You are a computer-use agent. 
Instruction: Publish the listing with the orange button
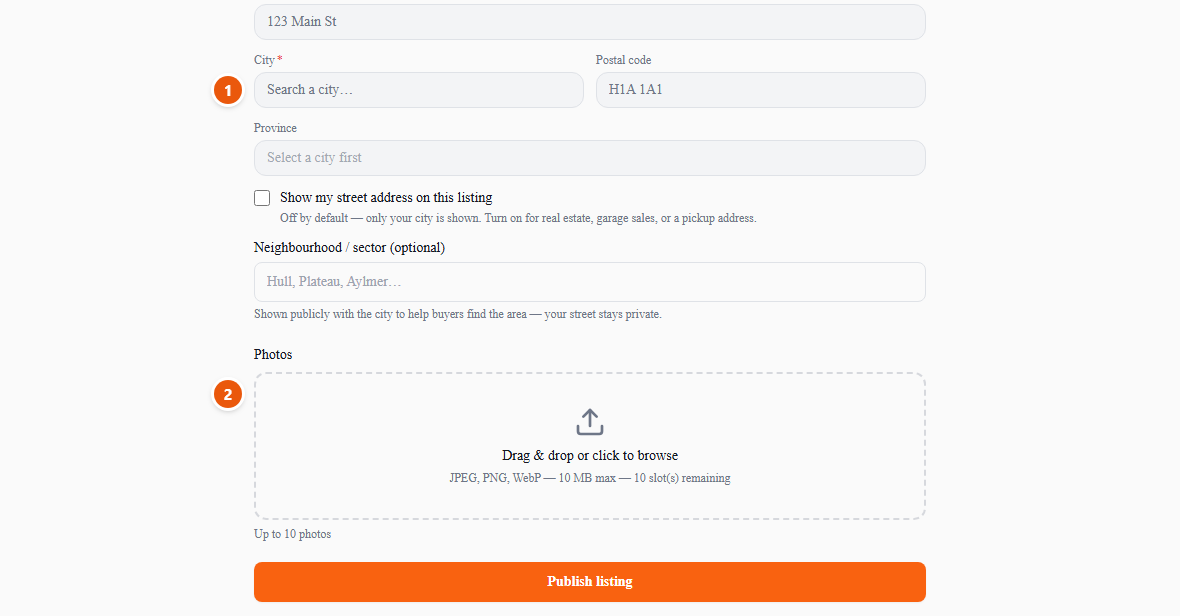coord(589,581)
